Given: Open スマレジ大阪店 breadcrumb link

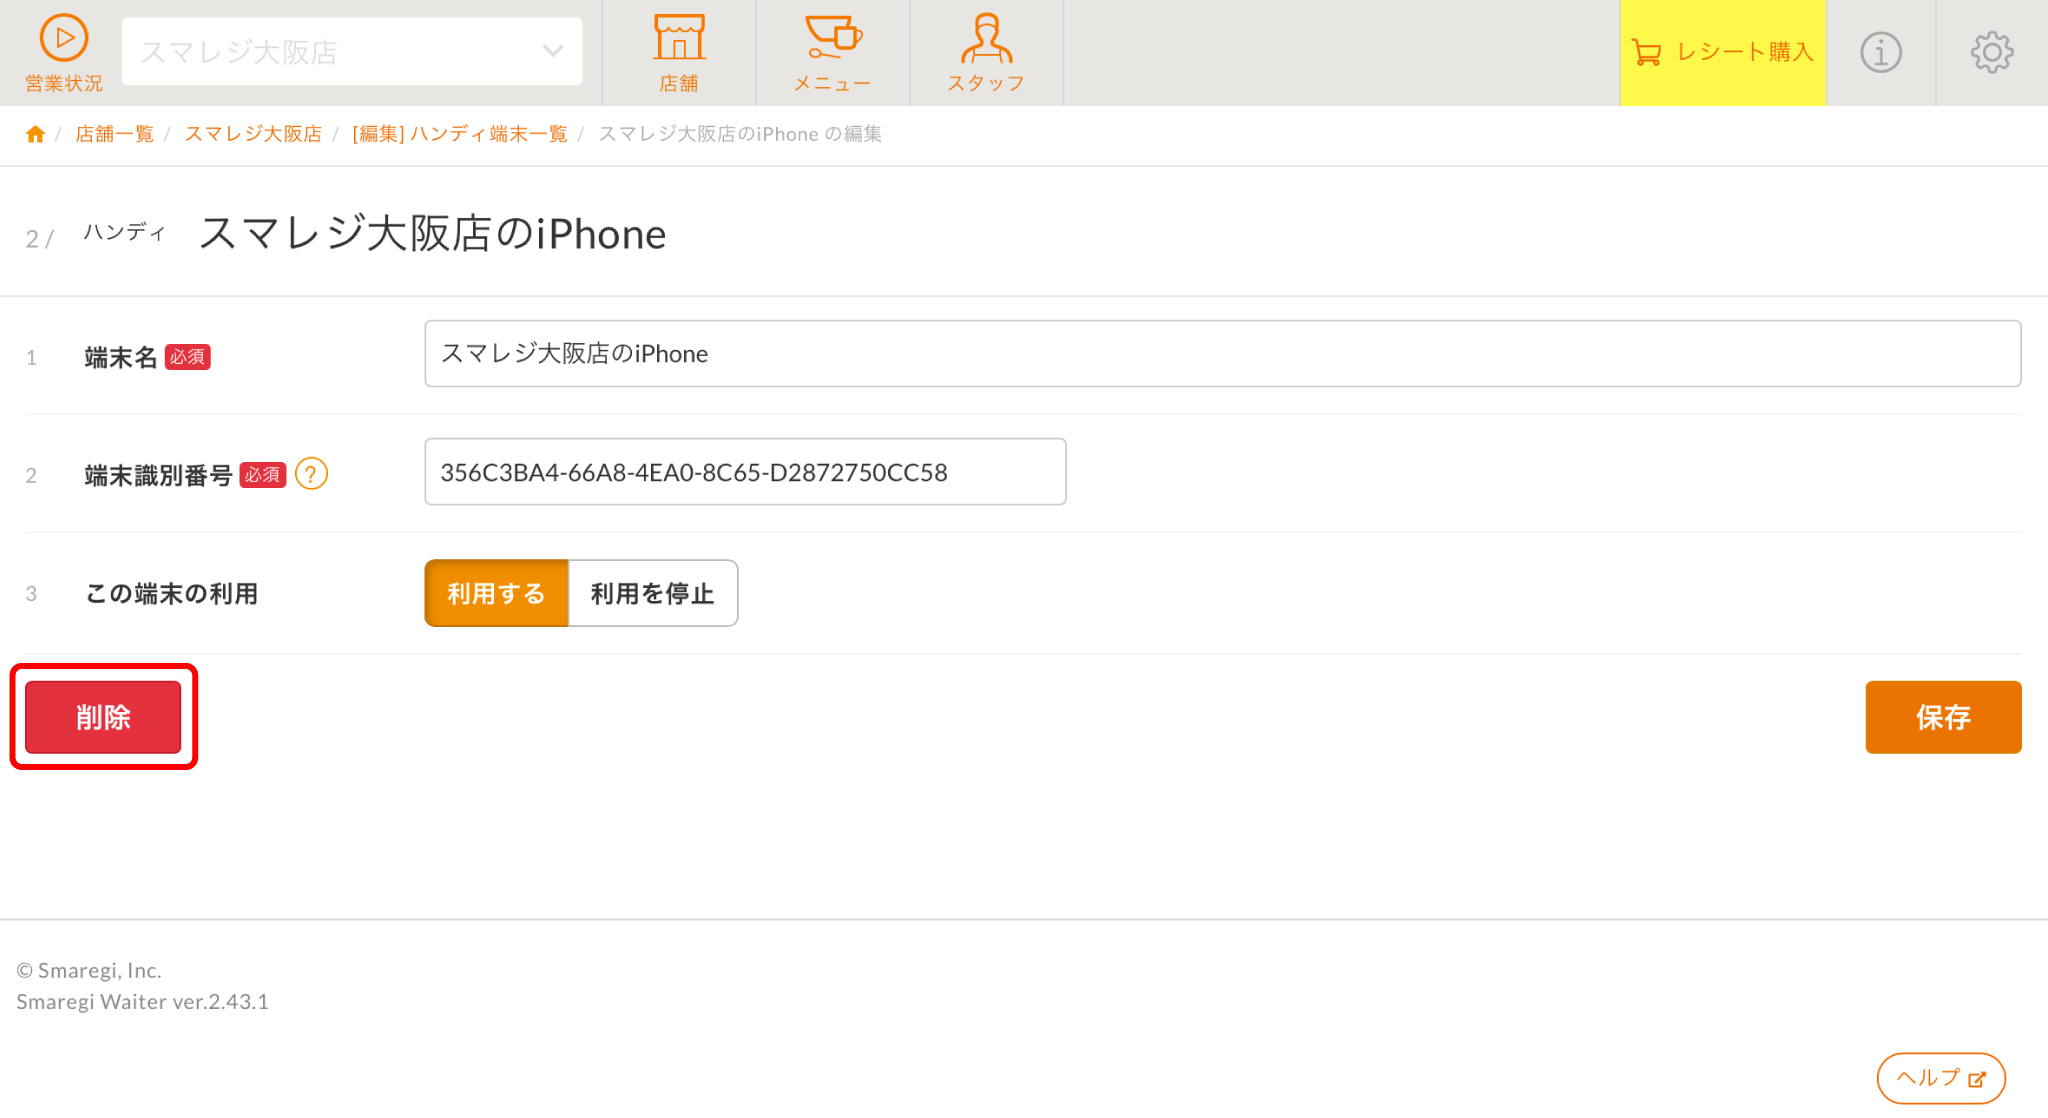Looking at the screenshot, I should click(253, 134).
